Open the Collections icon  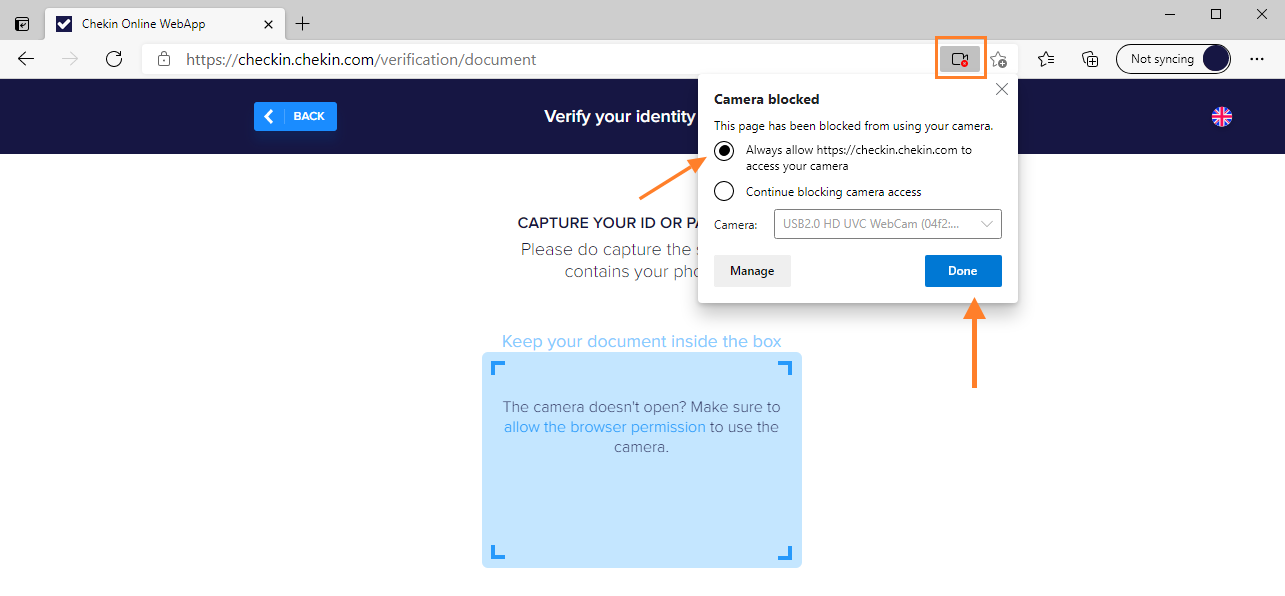point(1091,59)
